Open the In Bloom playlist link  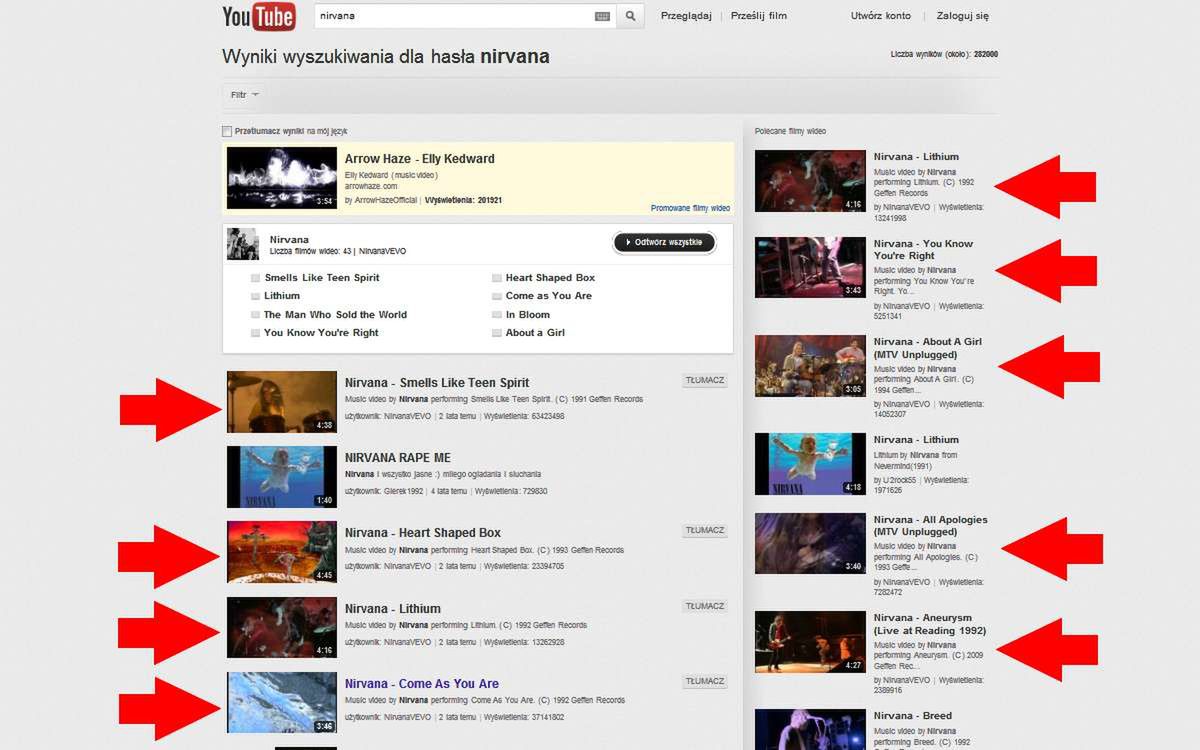(528, 315)
